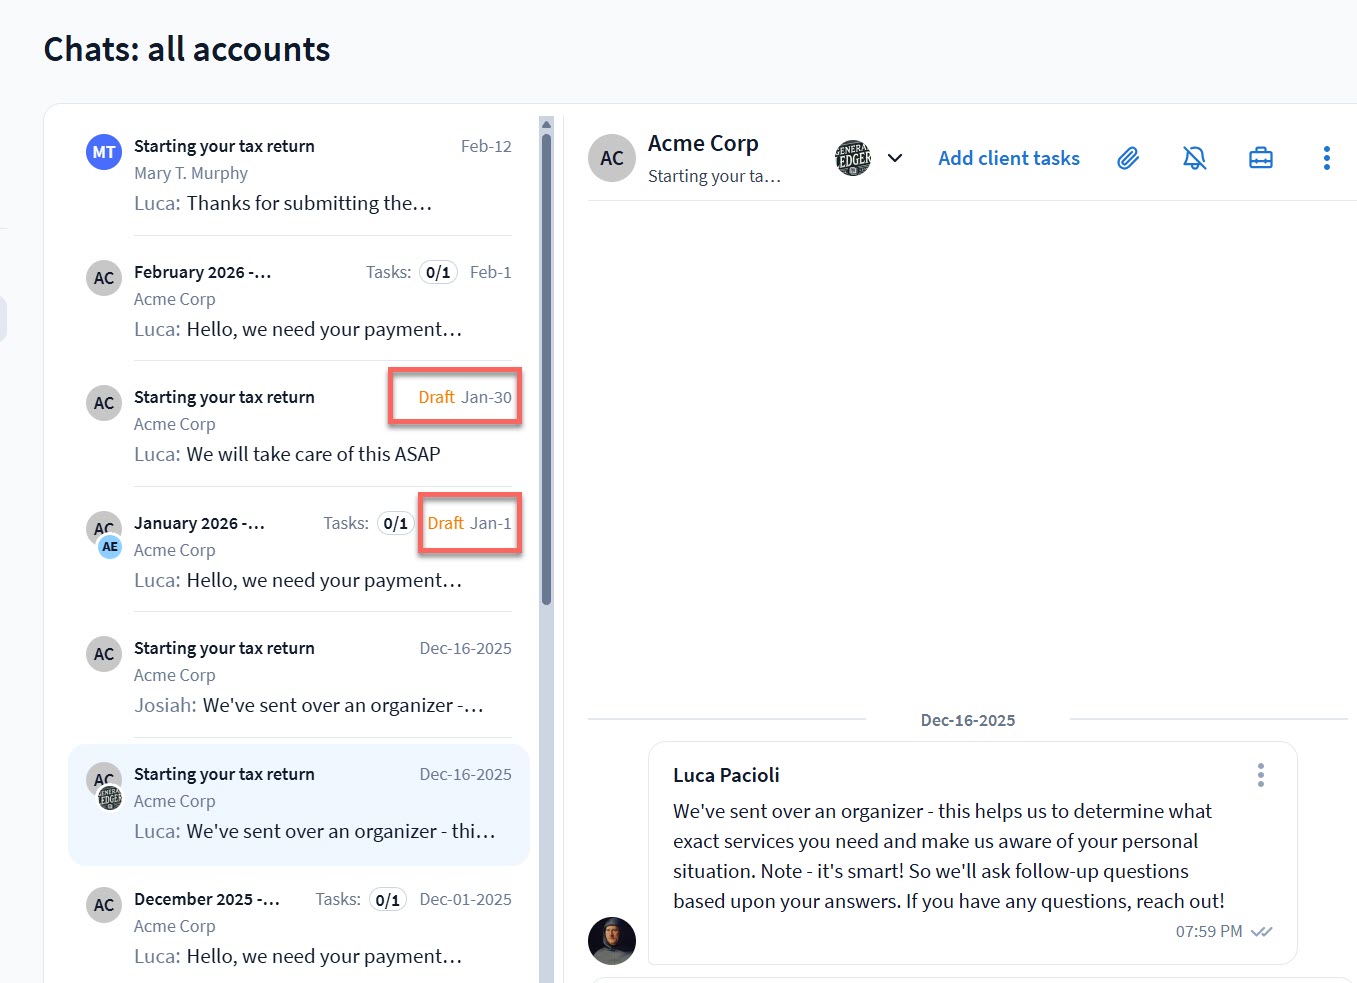Viewport: 1357px width, 983px height.
Task: Click the 0/1 tasks badge on December 2025
Action: click(387, 900)
